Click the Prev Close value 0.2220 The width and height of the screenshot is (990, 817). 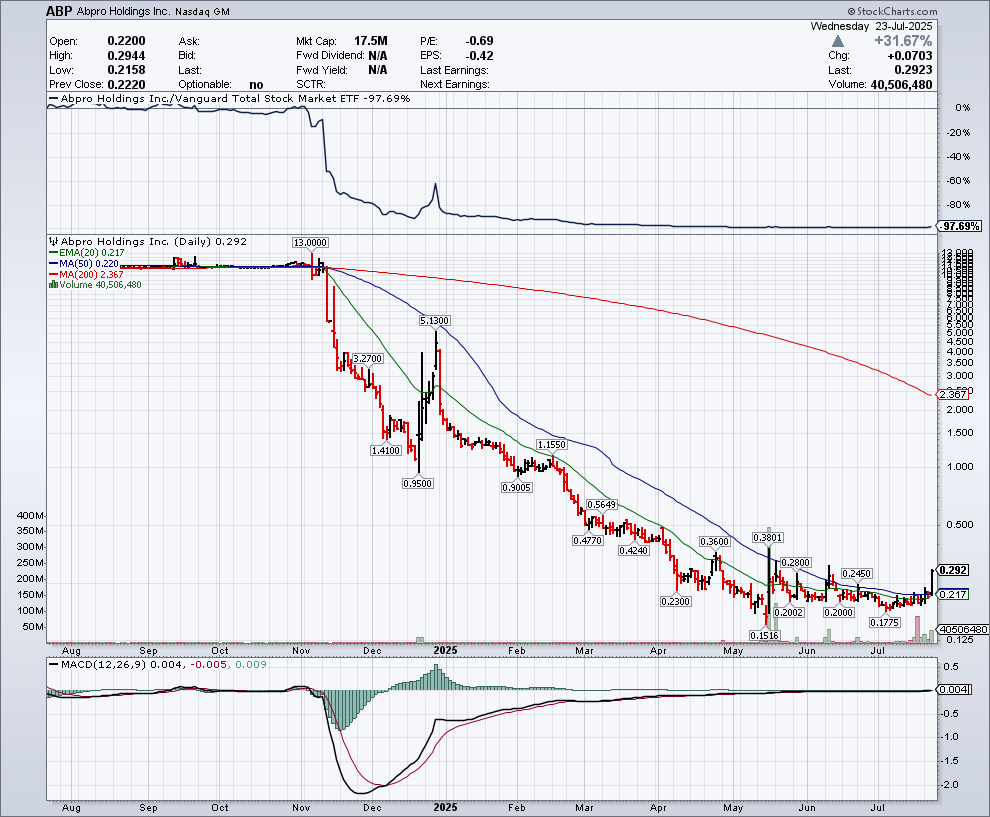[x=126, y=85]
